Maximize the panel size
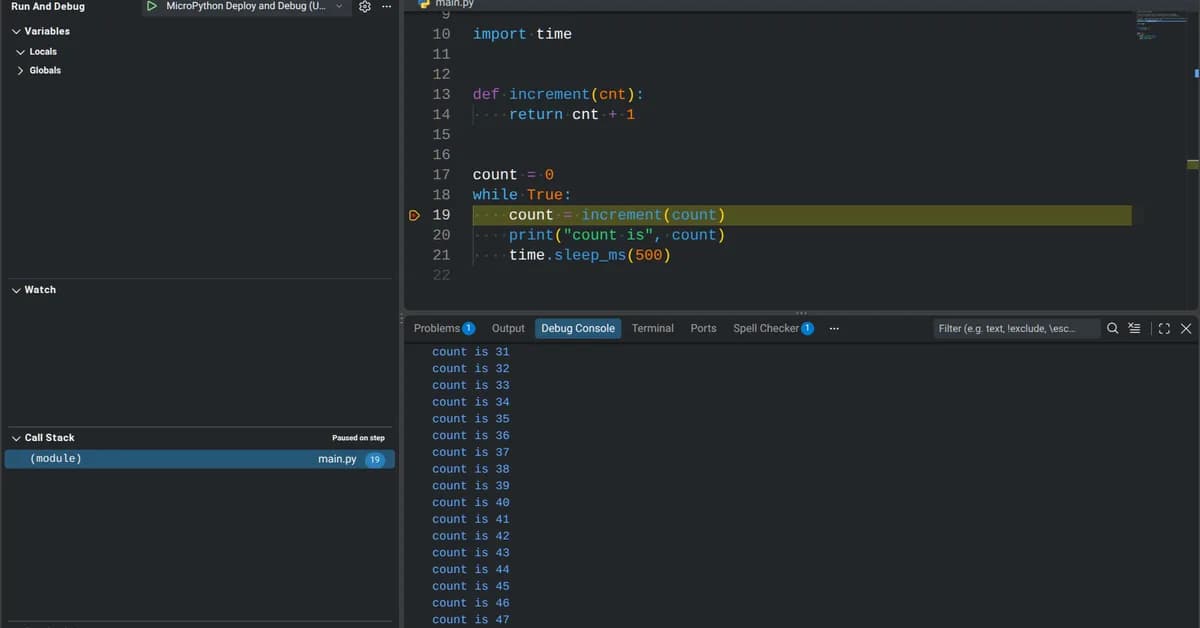1200x628 pixels. pos(1164,328)
